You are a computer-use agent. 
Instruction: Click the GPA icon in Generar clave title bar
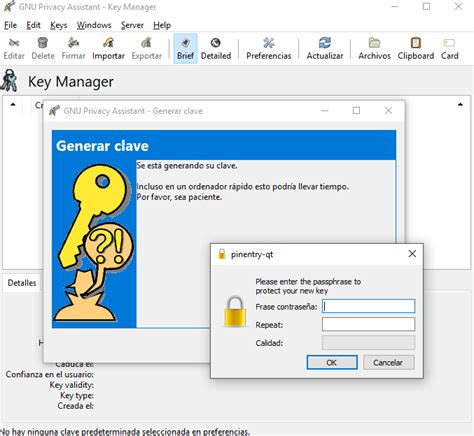pyautogui.click(x=54, y=110)
